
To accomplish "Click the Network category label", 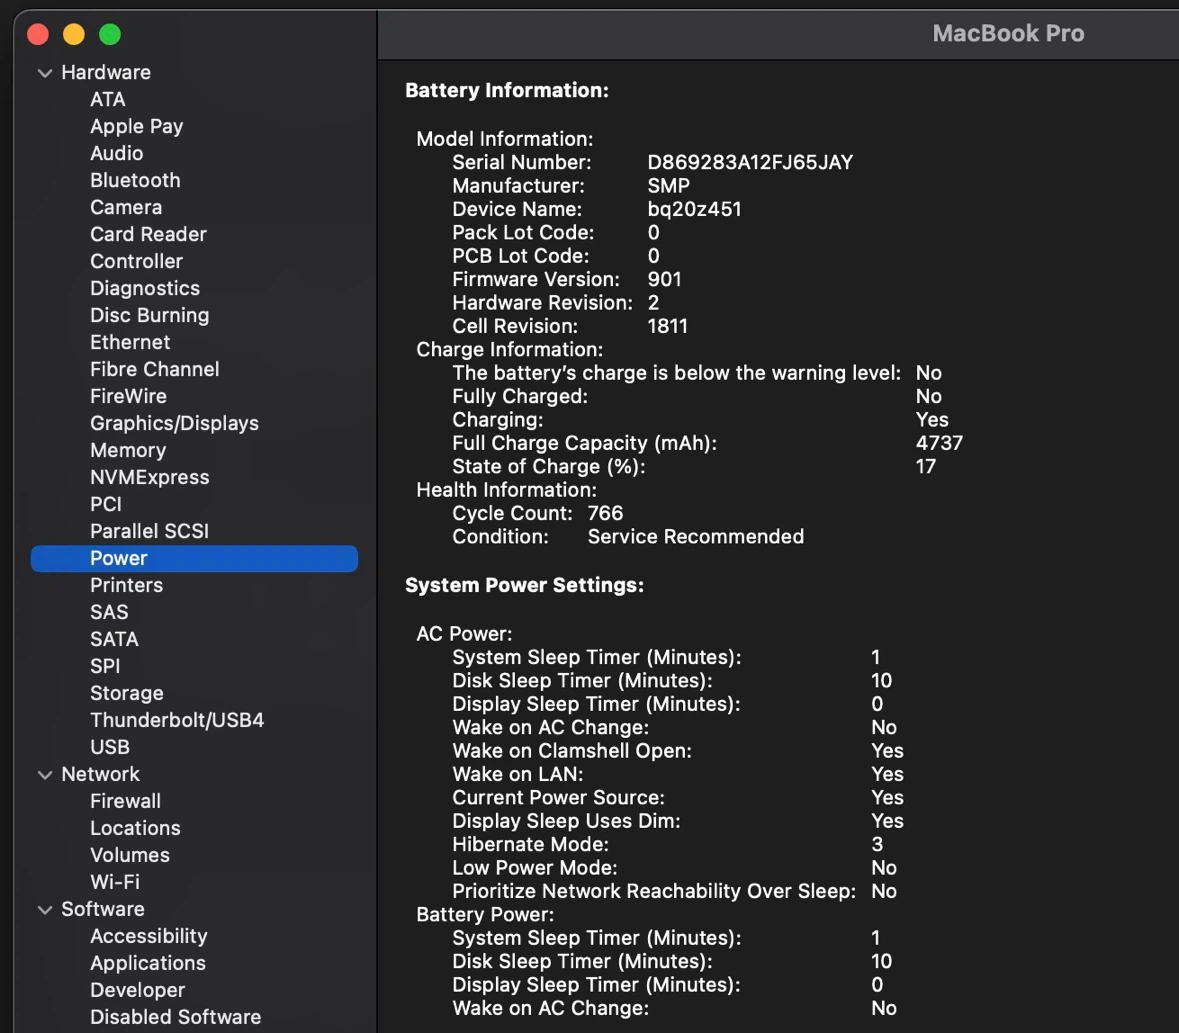I will click(x=101, y=774).
